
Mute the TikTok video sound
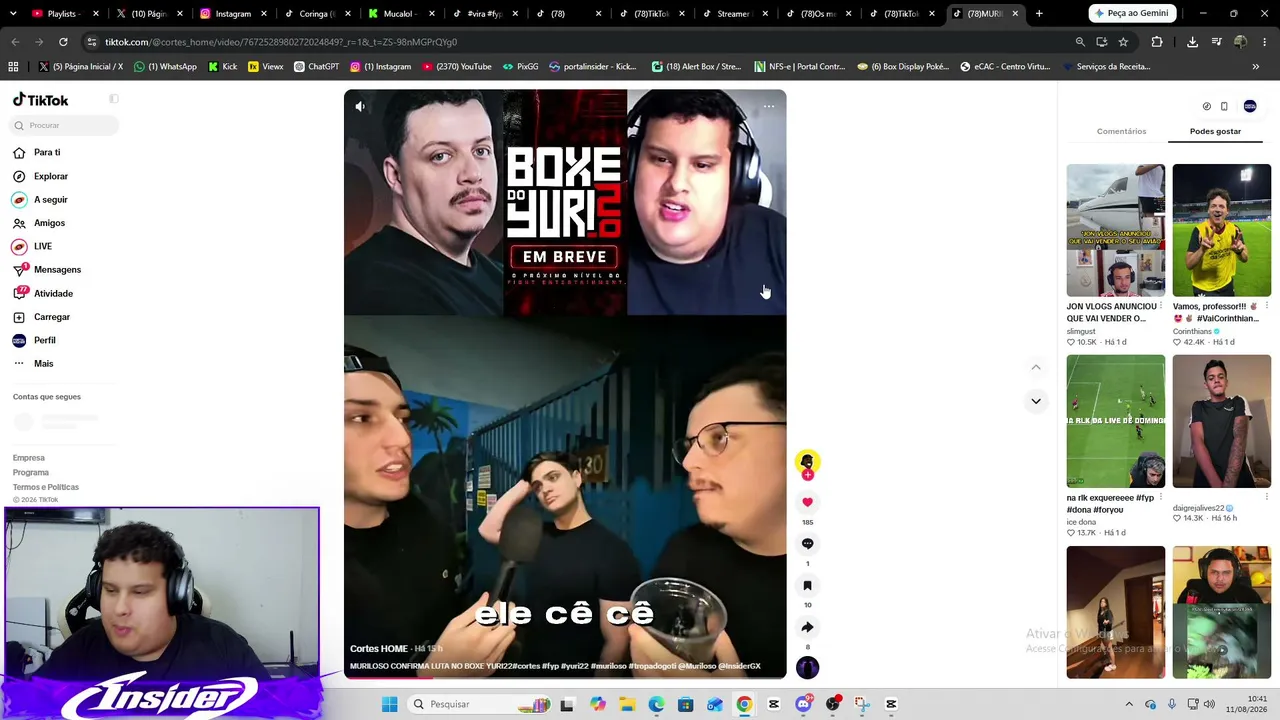[x=360, y=106]
